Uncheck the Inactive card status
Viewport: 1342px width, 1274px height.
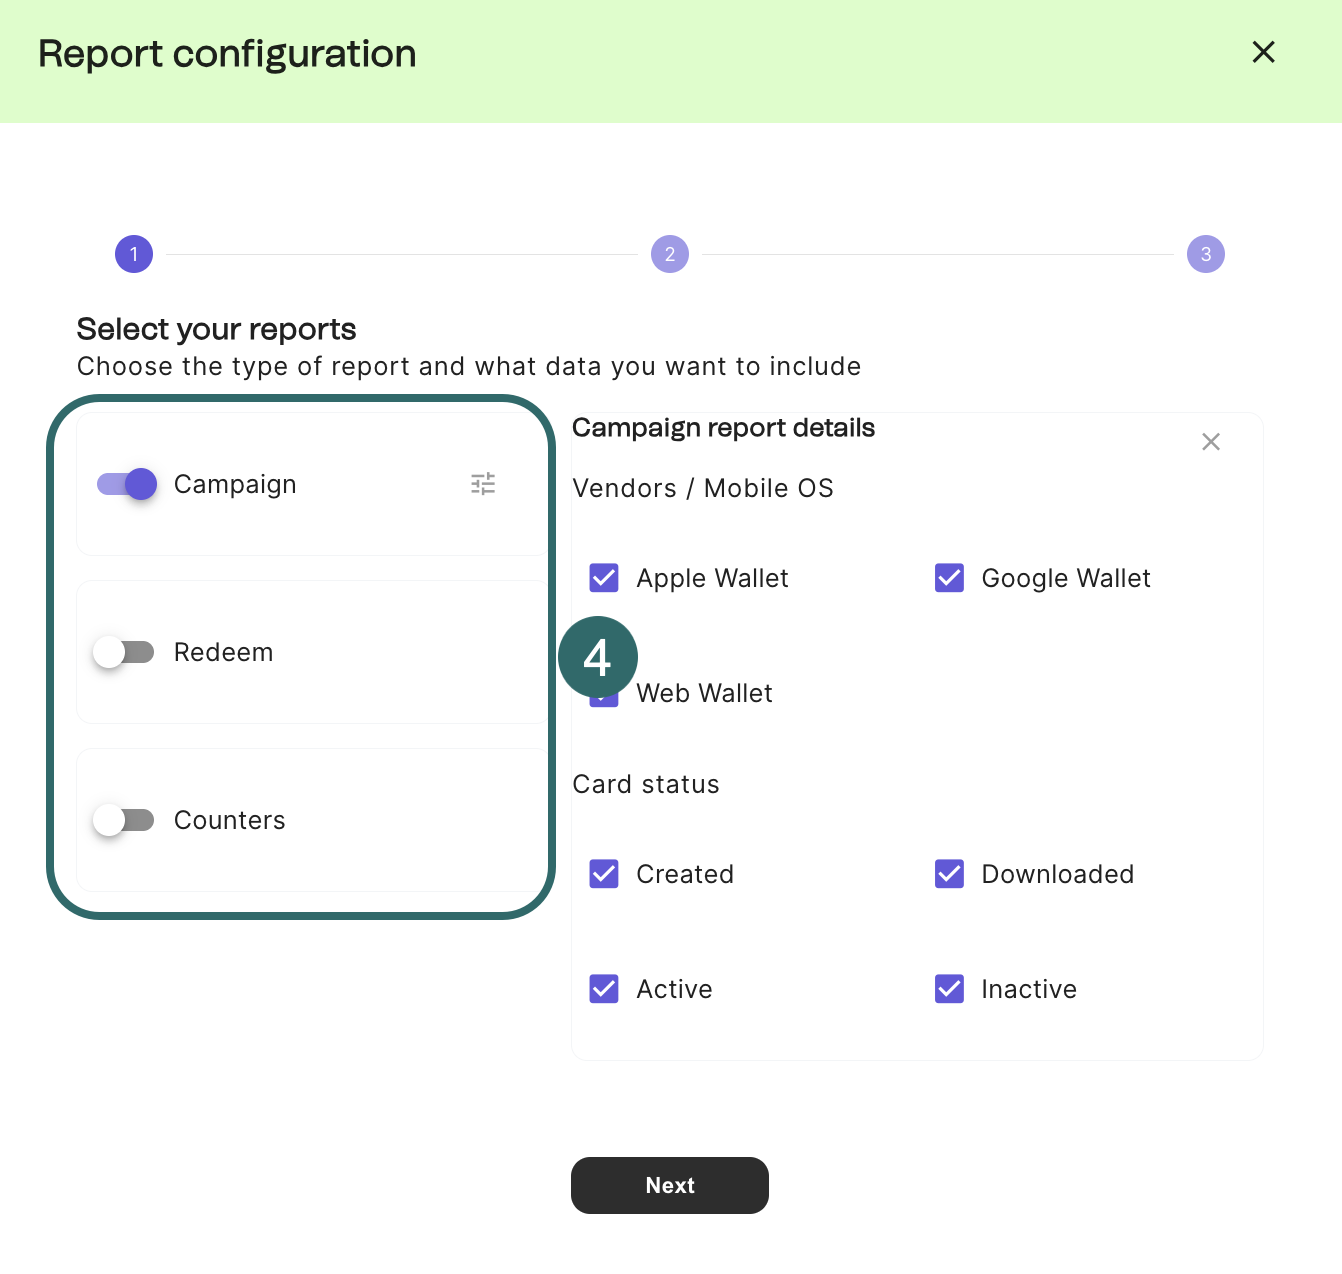pyautogui.click(x=948, y=988)
